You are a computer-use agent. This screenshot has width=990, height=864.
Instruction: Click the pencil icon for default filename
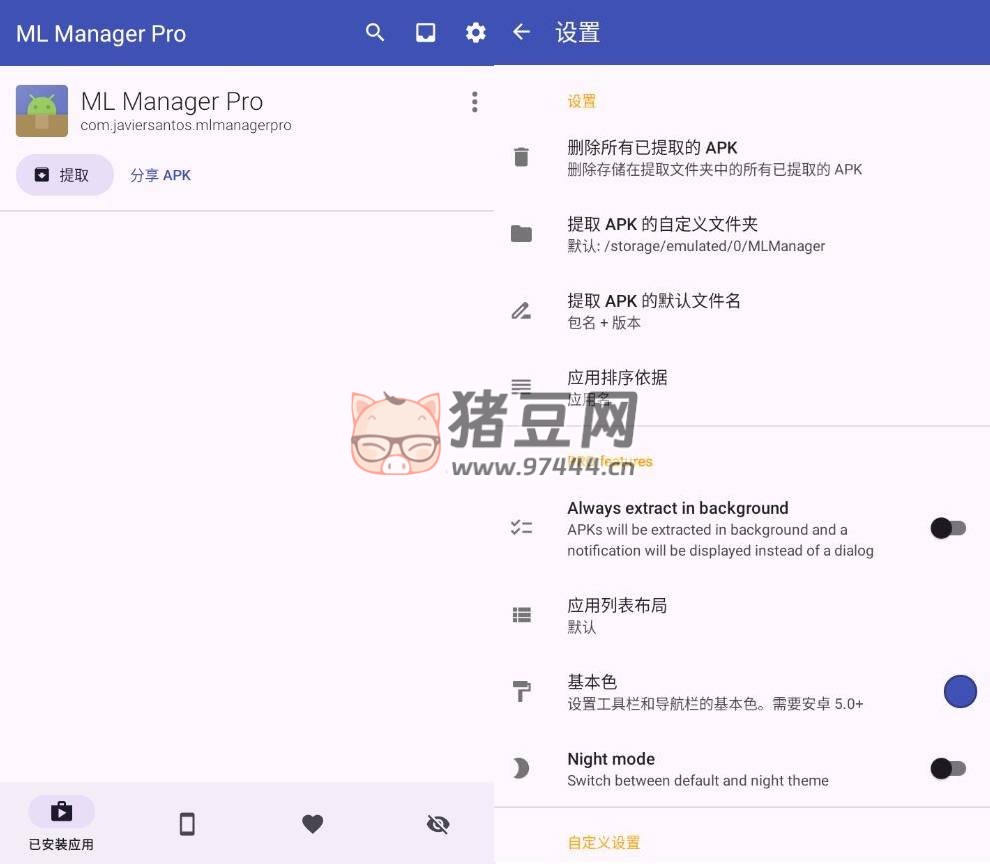point(521,310)
